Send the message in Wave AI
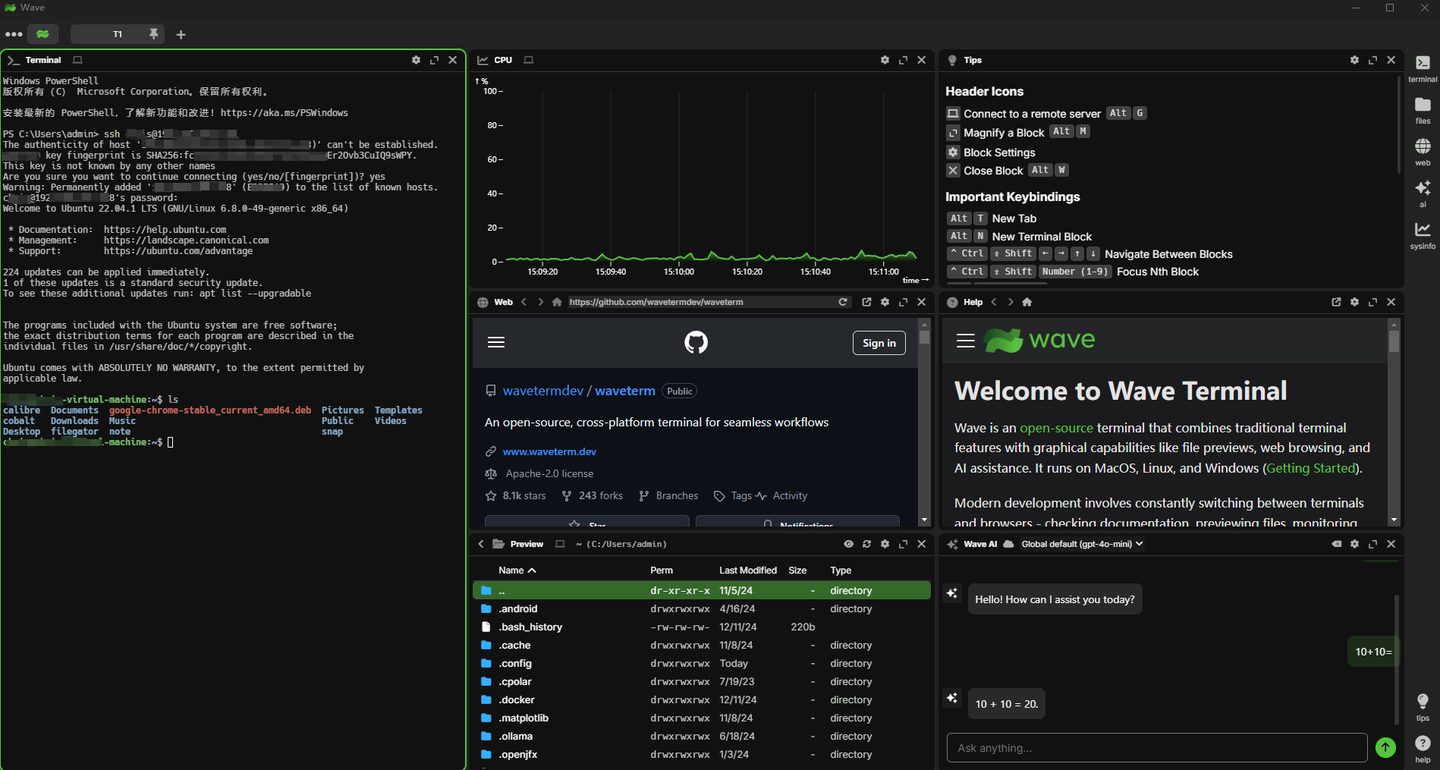This screenshot has width=1440, height=770. pos(1385,747)
